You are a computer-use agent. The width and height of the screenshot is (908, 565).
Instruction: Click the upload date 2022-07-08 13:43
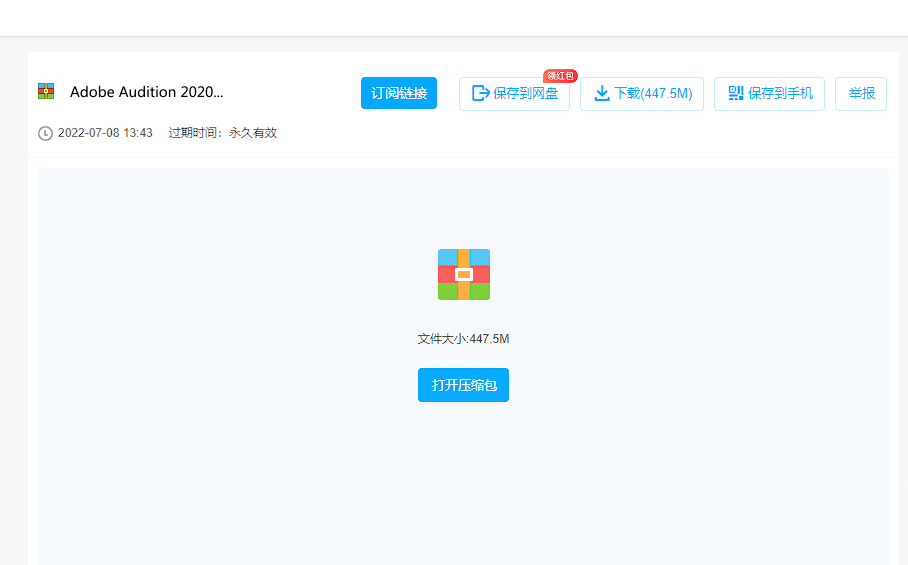(x=105, y=133)
